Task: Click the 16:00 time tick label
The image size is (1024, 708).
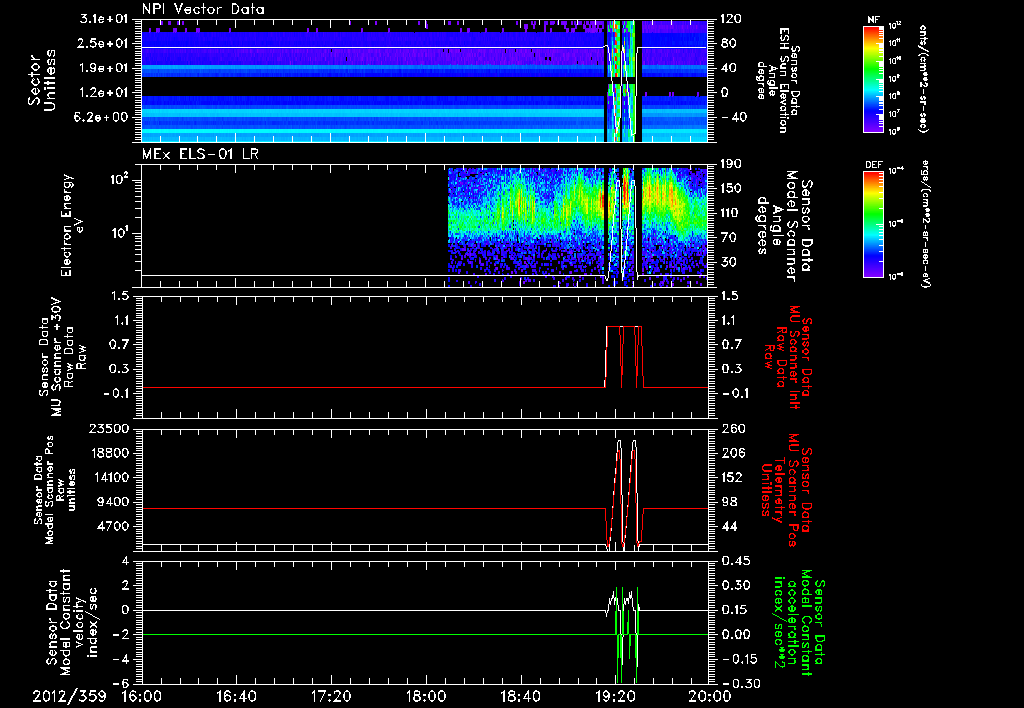Action: [142, 696]
